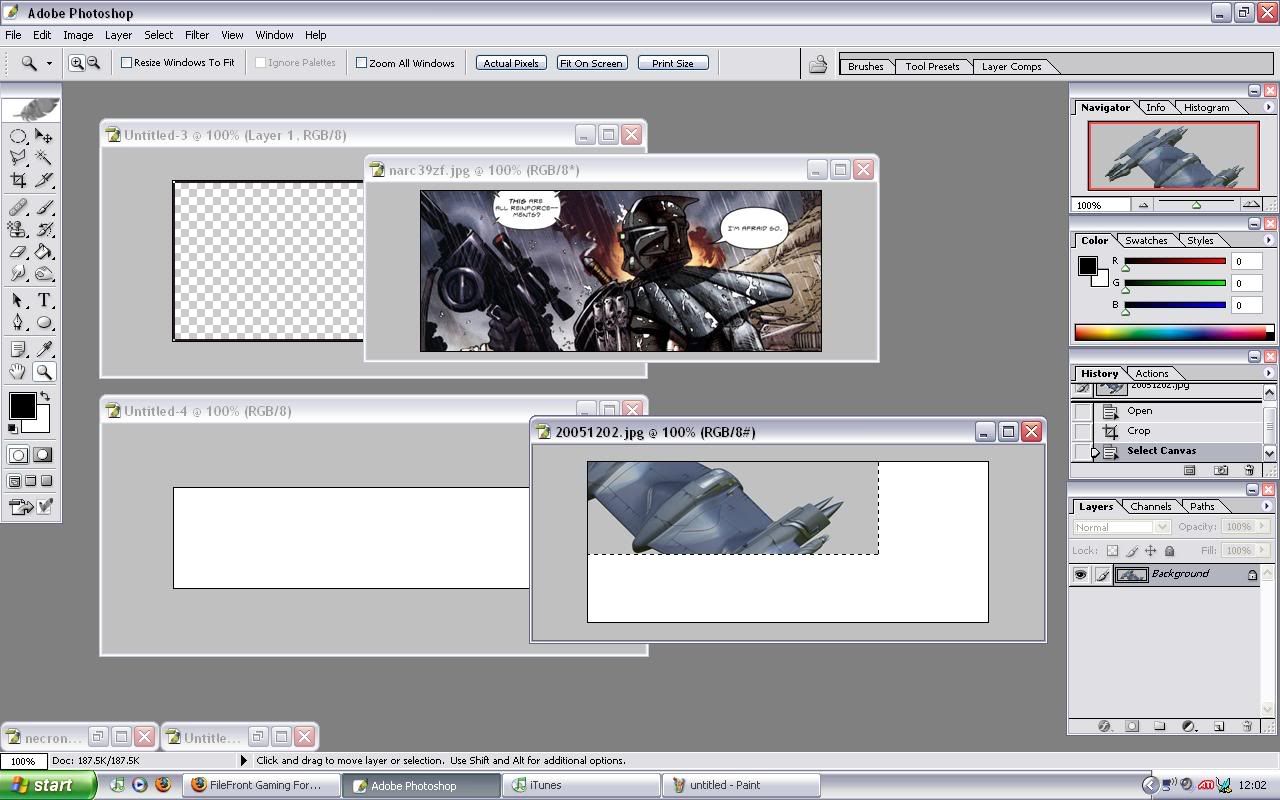Screen dimensions: 1280x800
Task: Select the Elliptical Marquee tool
Action: [18, 136]
